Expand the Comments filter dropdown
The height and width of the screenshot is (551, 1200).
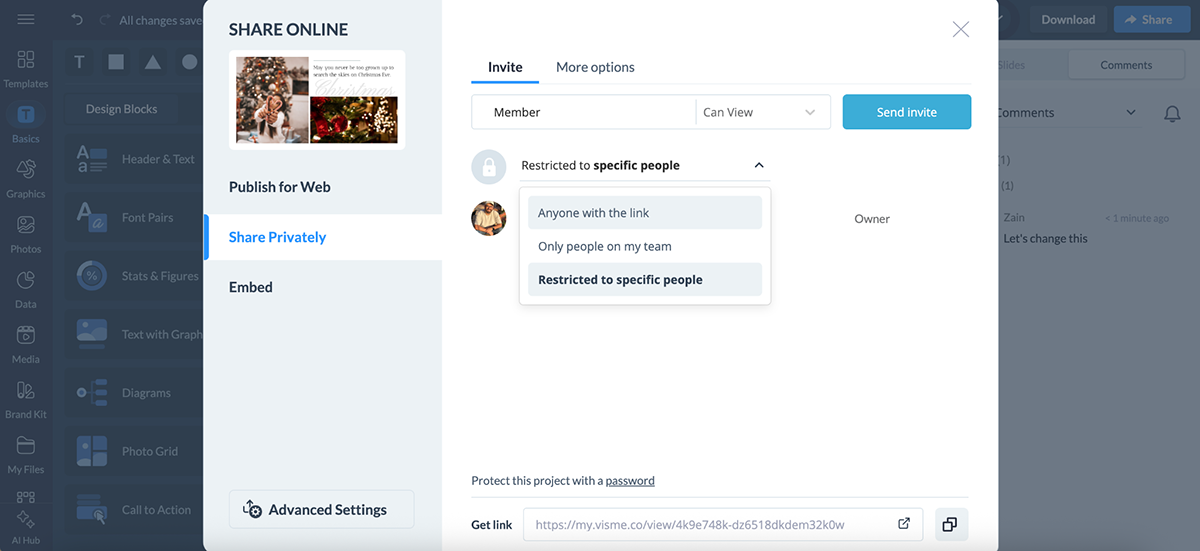point(1131,113)
